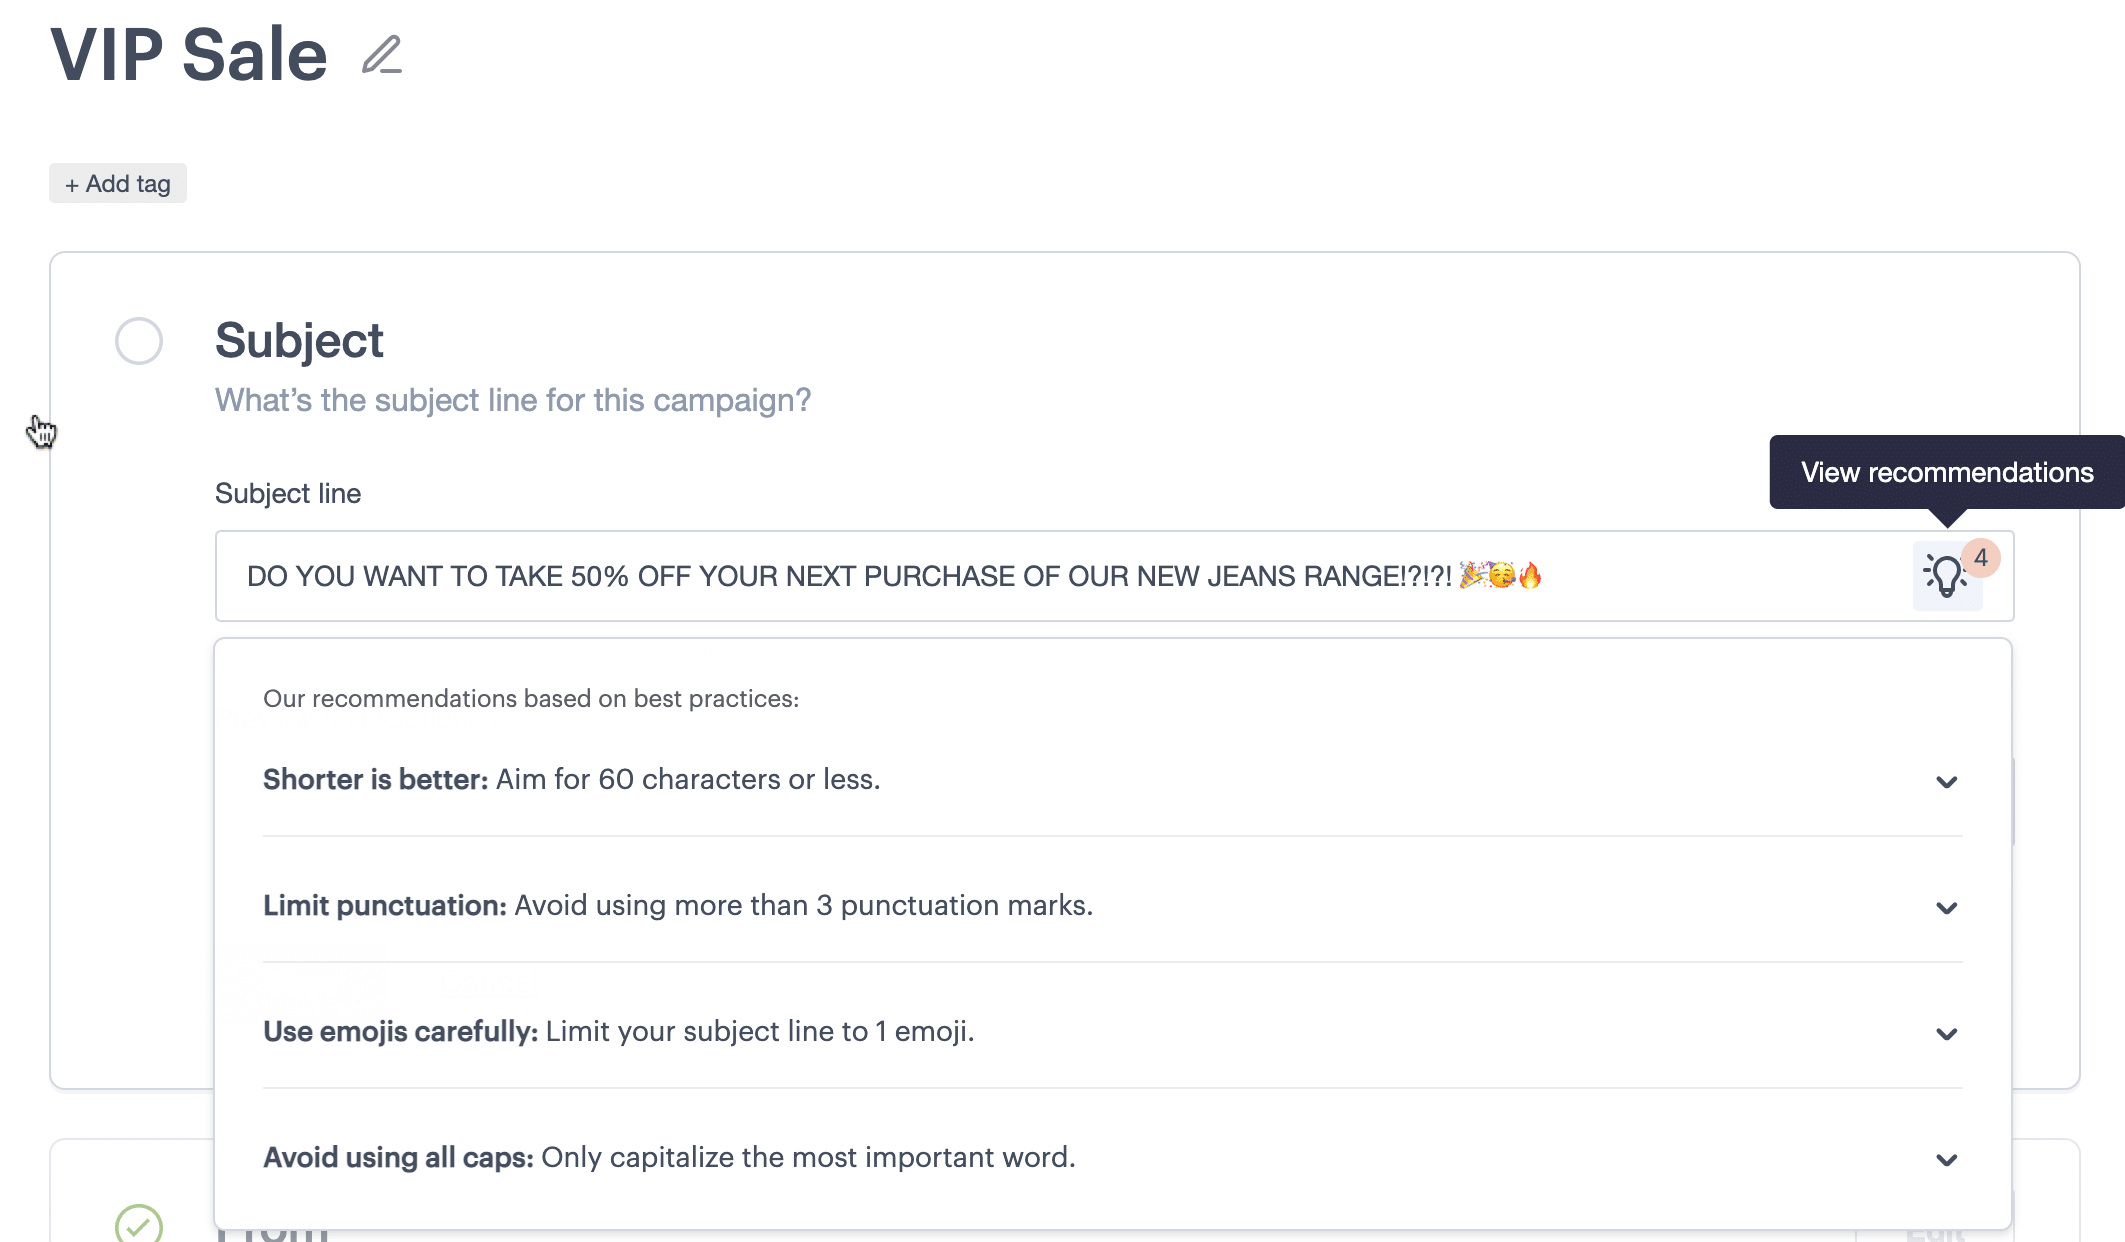This screenshot has height=1242, width=2125.
Task: Click the pencil icon to rename VIP Sale
Action: [382, 55]
